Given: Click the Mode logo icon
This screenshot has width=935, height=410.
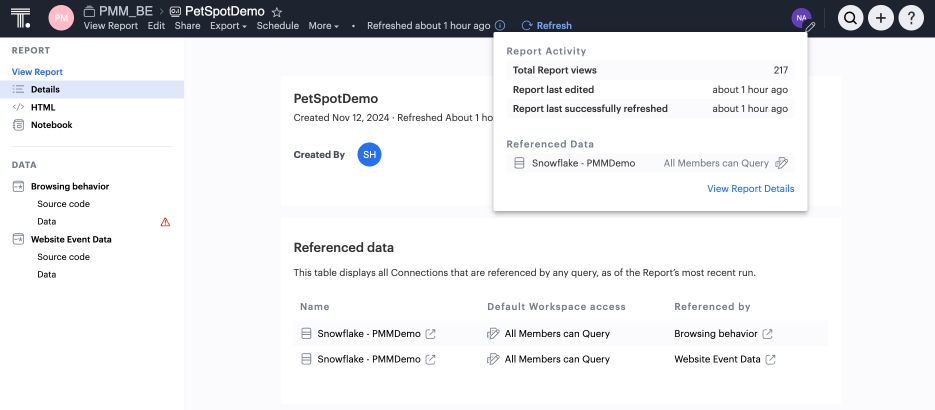Looking at the screenshot, I should coord(23,17).
